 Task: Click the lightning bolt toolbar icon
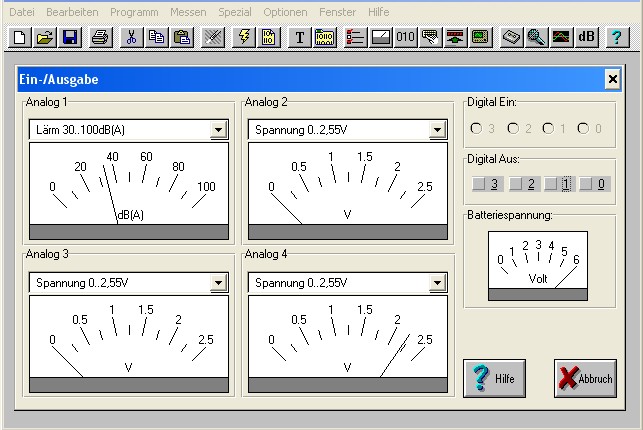click(243, 37)
